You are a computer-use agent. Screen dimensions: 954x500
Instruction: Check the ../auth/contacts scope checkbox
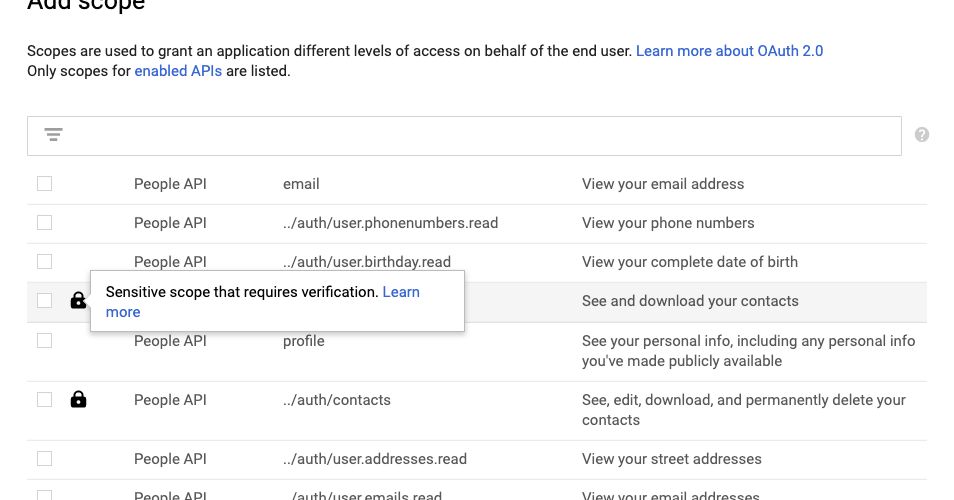(44, 400)
